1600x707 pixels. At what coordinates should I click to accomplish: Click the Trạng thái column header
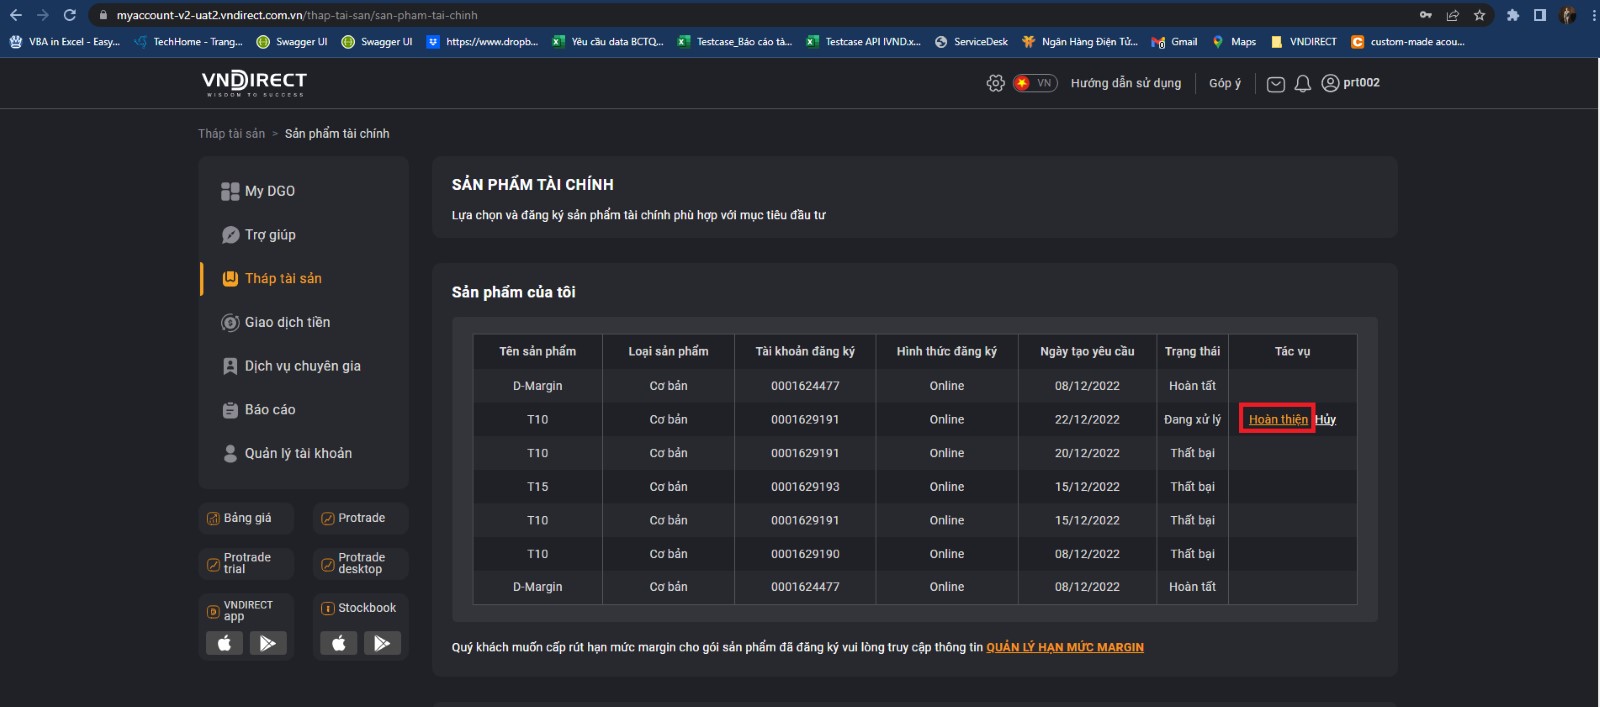[x=1192, y=352]
